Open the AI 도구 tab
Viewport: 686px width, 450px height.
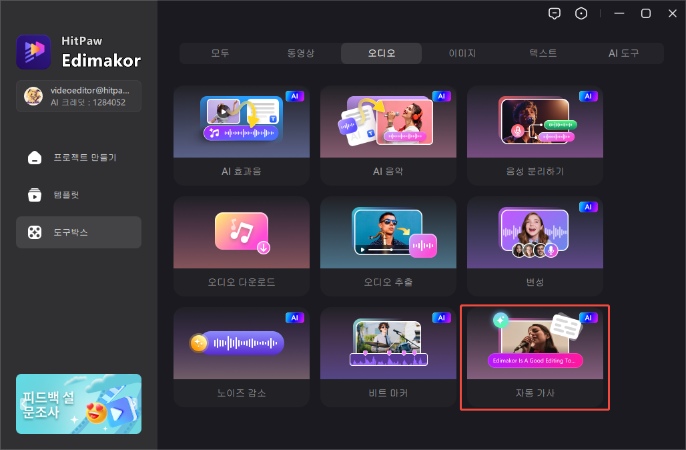tap(623, 53)
